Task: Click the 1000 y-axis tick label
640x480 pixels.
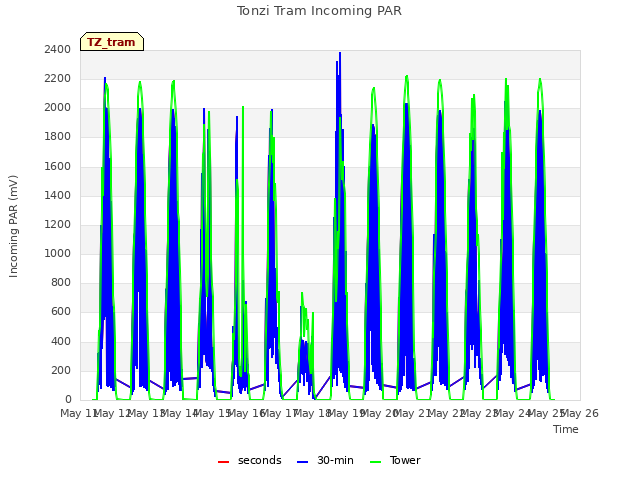Action: pyautogui.click(x=58, y=253)
